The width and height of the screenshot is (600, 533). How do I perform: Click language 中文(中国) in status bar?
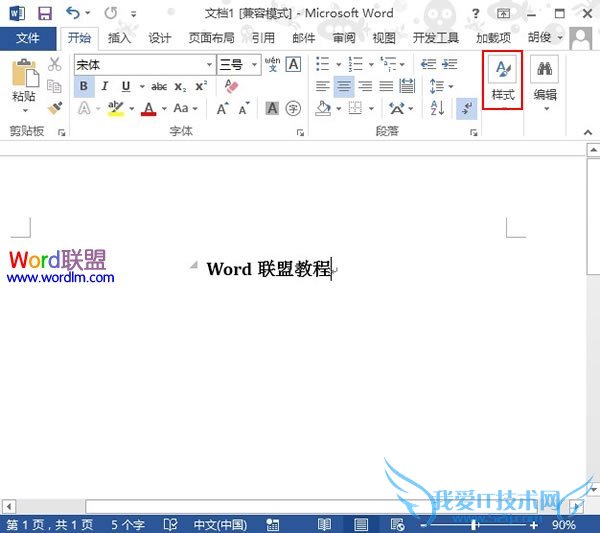pyautogui.click(x=220, y=525)
